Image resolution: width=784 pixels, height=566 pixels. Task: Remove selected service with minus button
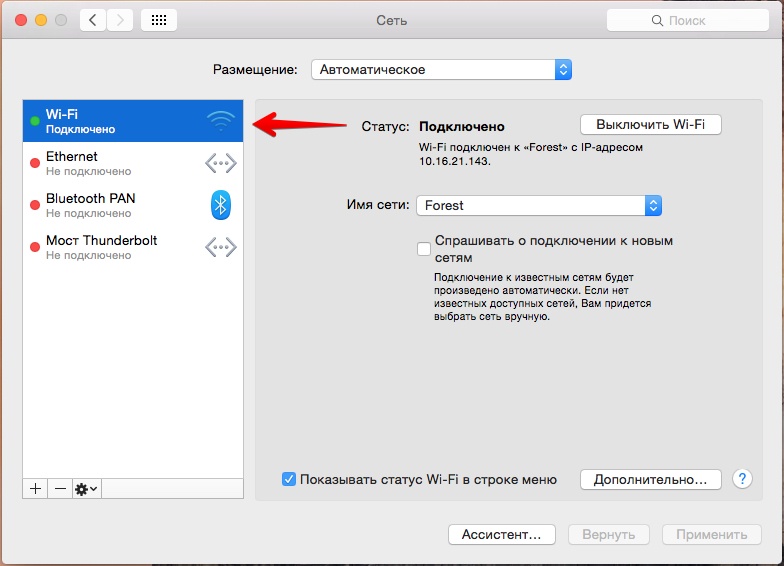pyautogui.click(x=60, y=488)
